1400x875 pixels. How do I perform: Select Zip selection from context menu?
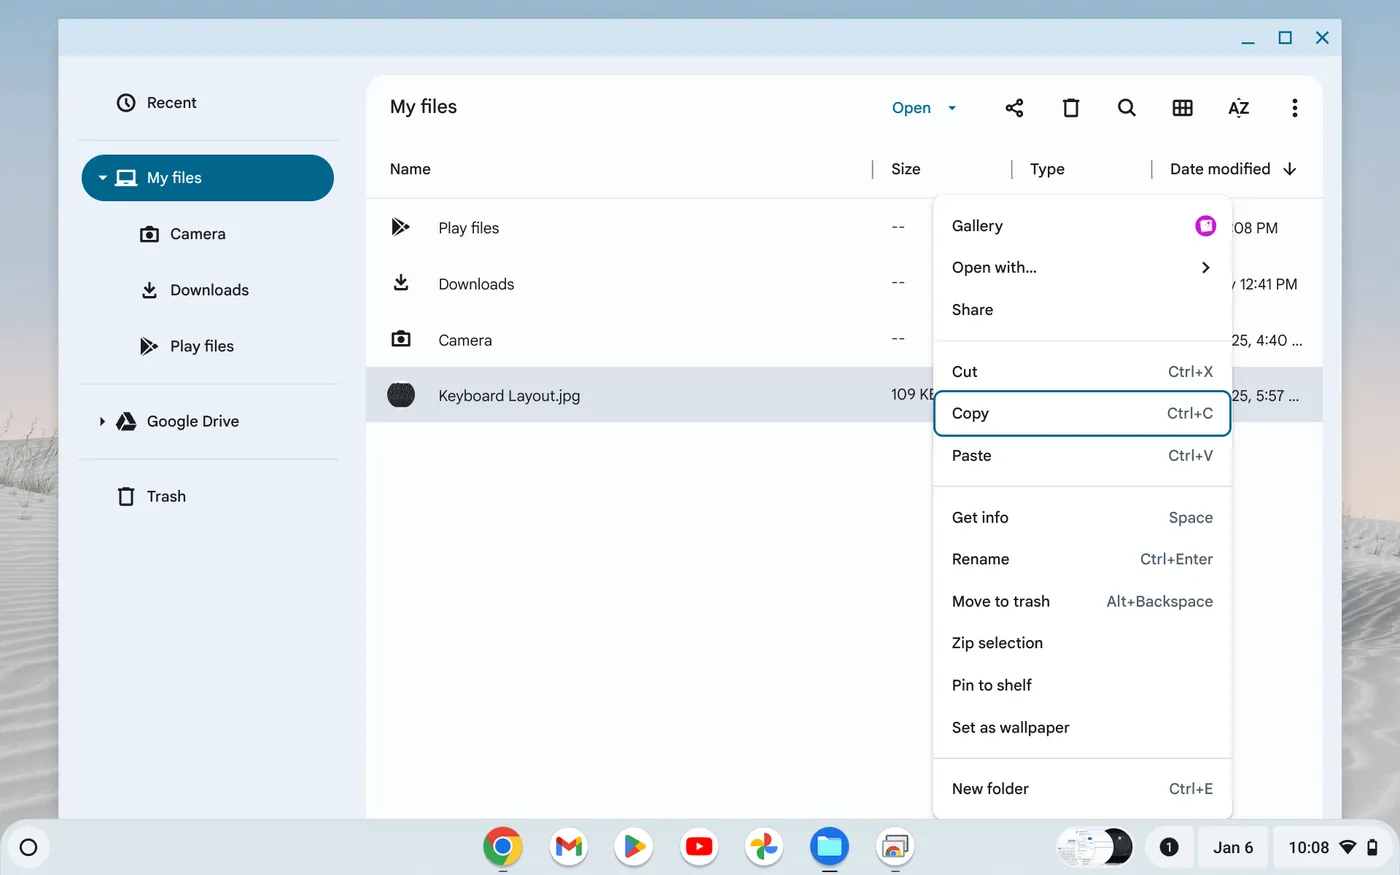(1083, 644)
